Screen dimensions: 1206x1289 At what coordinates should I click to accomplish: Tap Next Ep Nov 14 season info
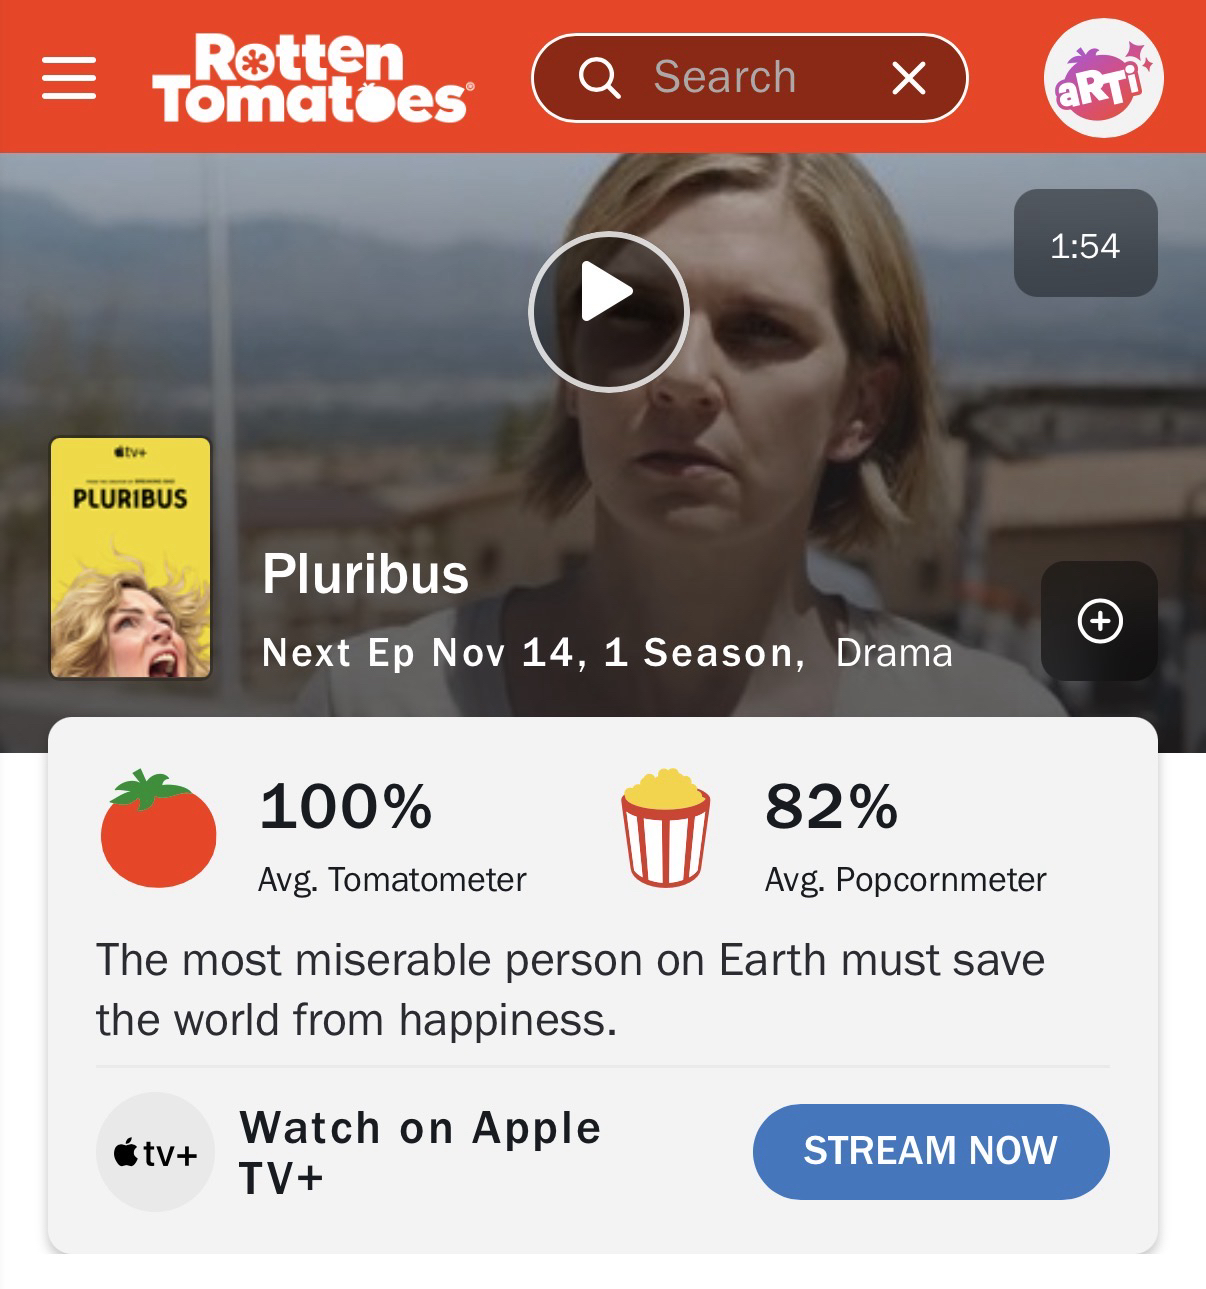(533, 653)
